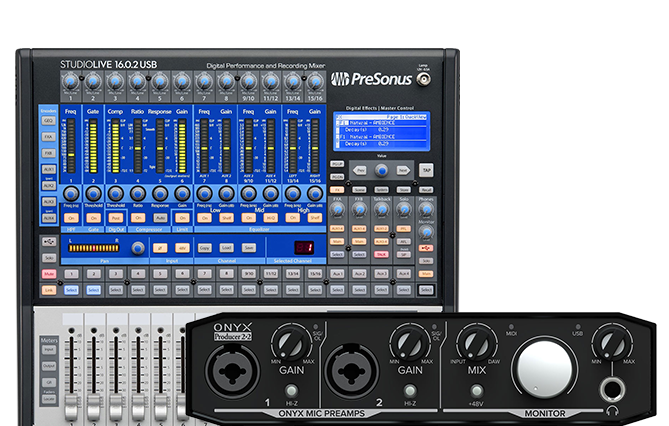
Task: Click the Recall button
Action: pos(426,190)
